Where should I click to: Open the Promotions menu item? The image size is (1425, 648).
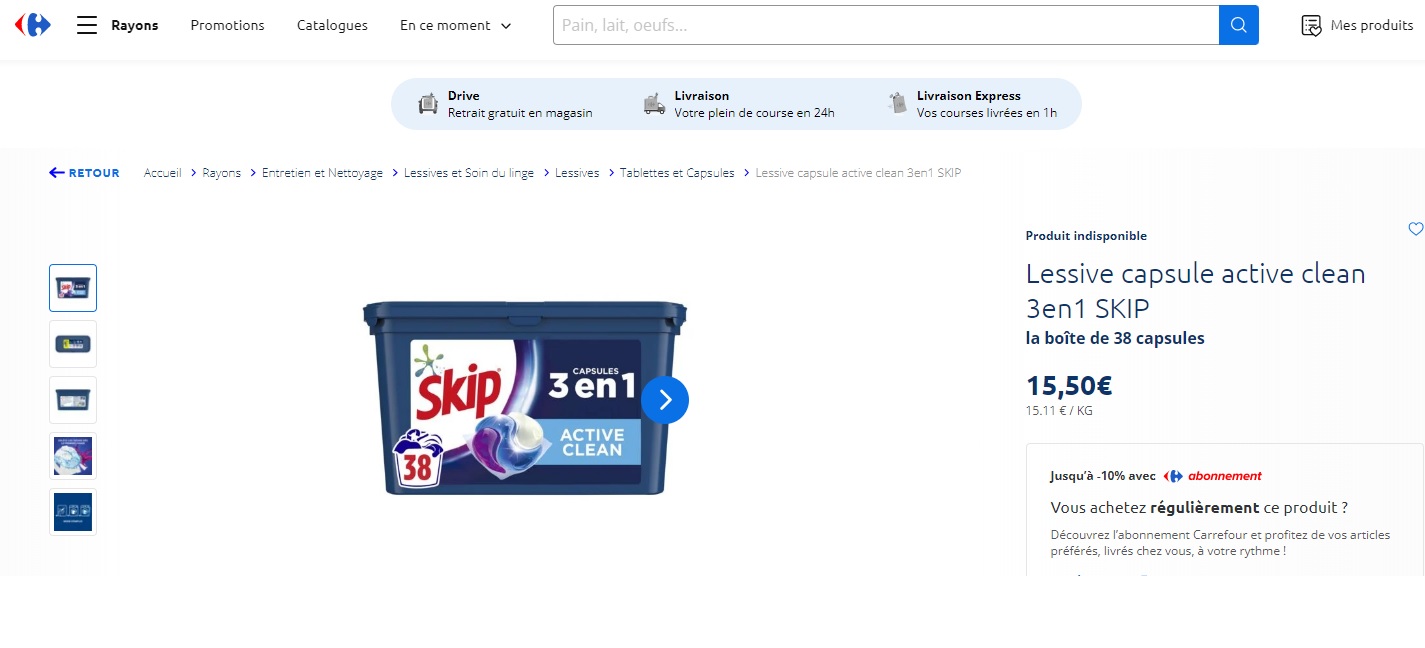227,25
